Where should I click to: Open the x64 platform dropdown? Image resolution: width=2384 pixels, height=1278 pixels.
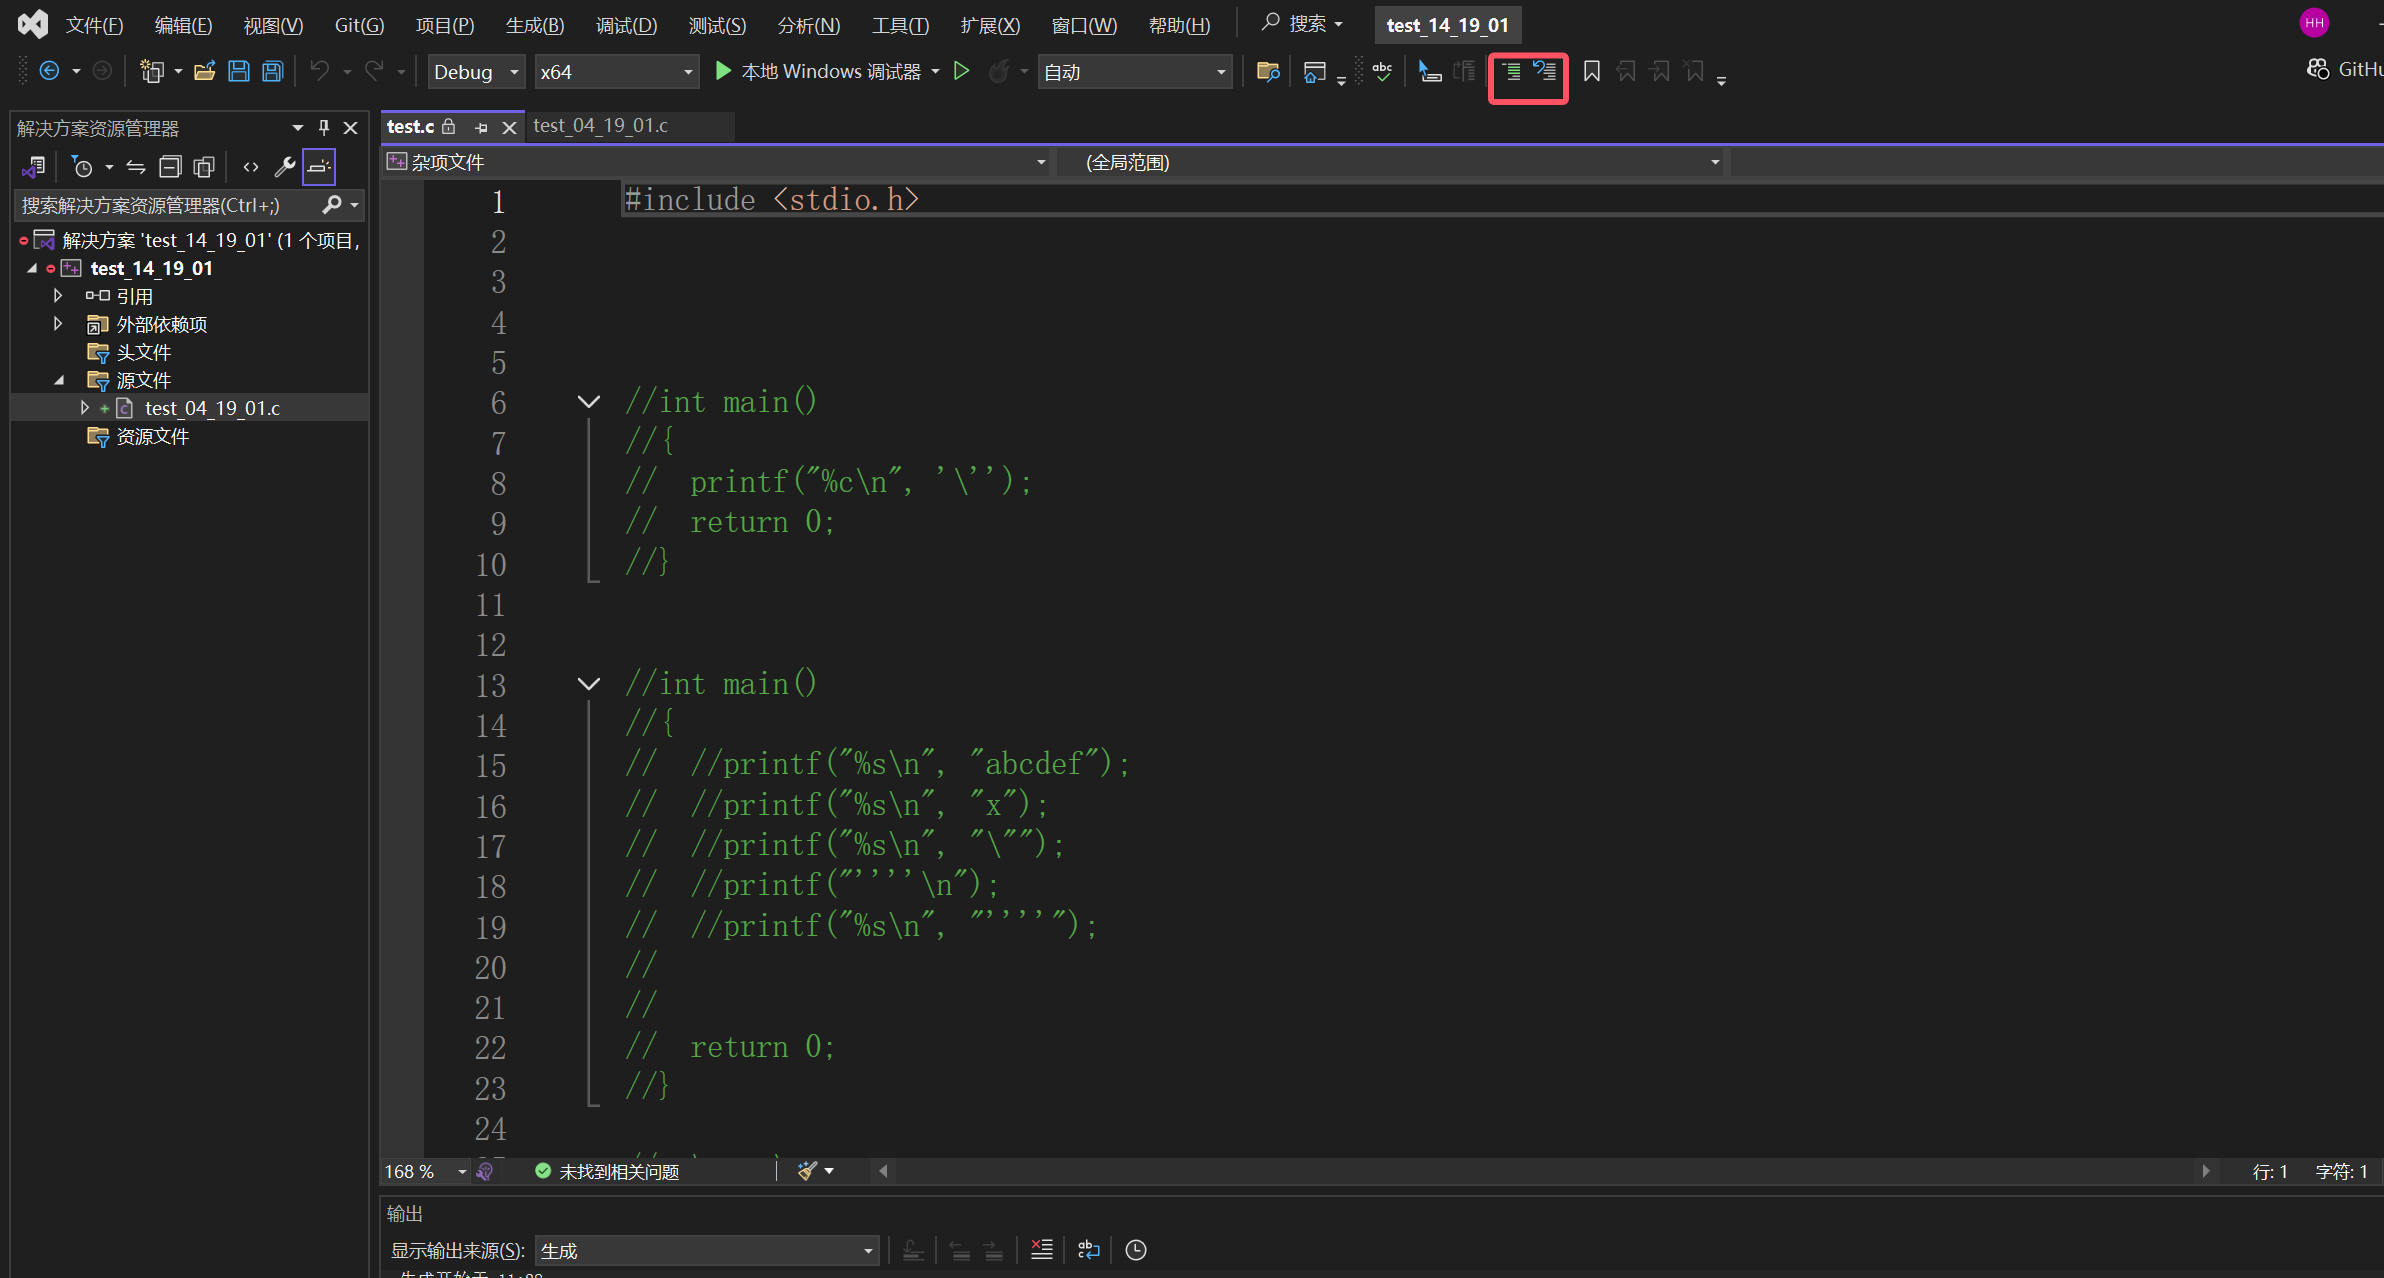pyautogui.click(x=616, y=72)
